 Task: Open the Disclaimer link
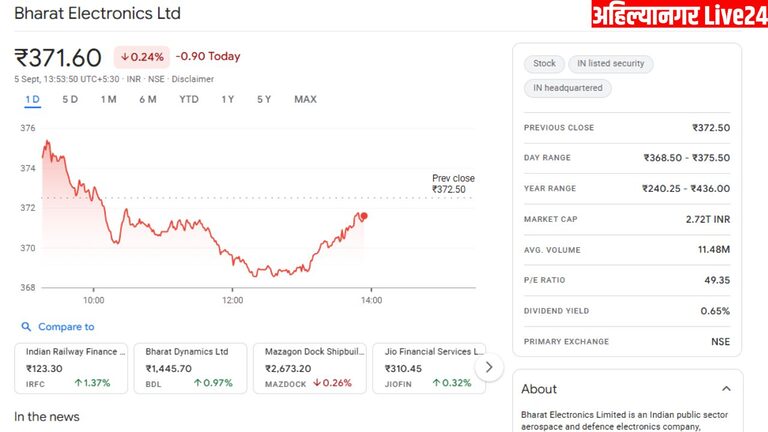point(193,79)
